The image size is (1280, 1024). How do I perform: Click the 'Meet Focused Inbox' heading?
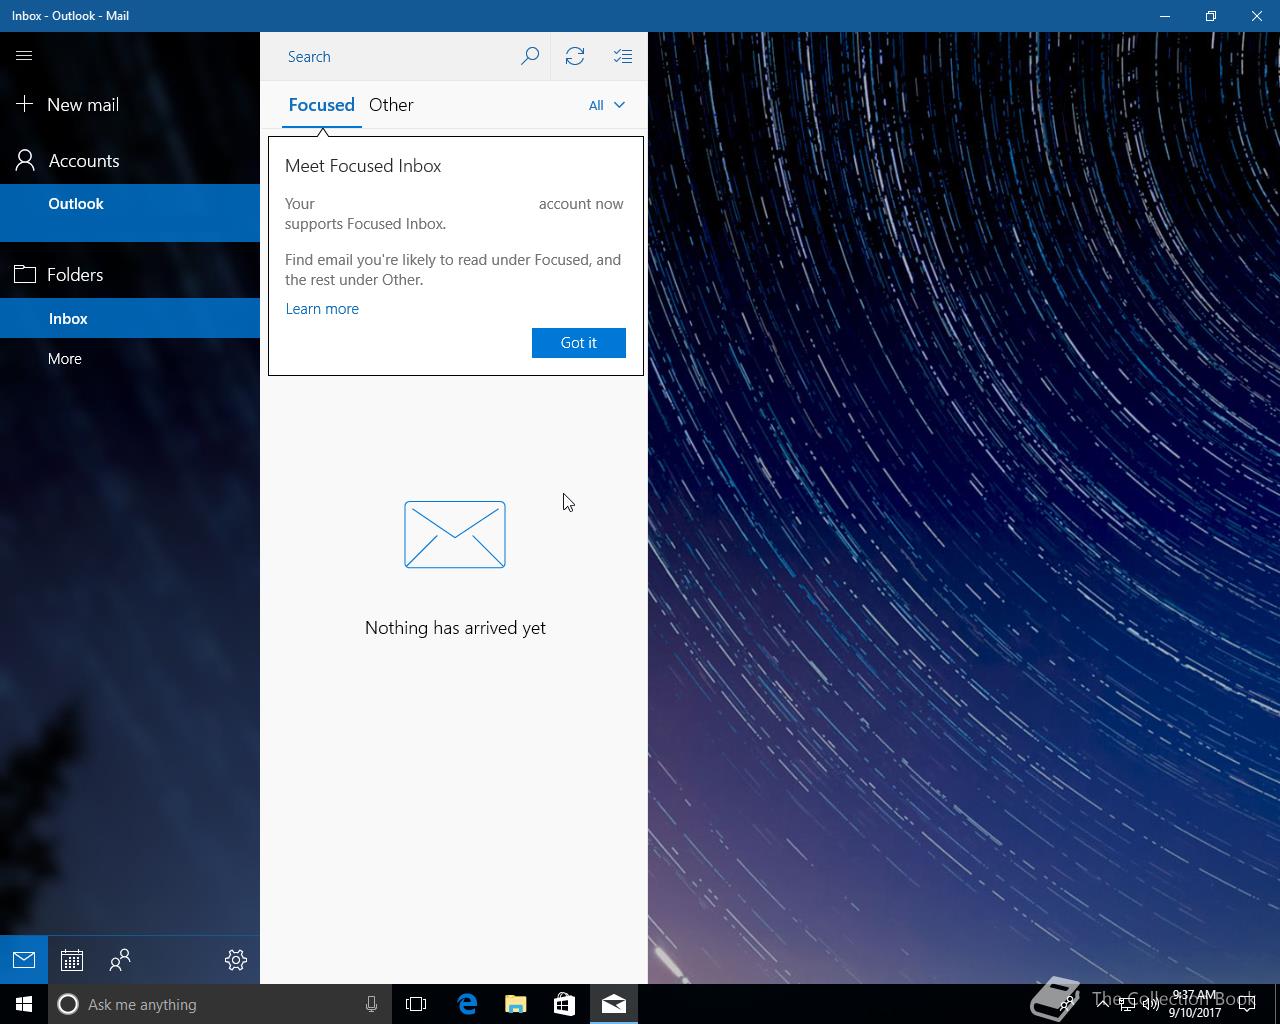point(363,166)
